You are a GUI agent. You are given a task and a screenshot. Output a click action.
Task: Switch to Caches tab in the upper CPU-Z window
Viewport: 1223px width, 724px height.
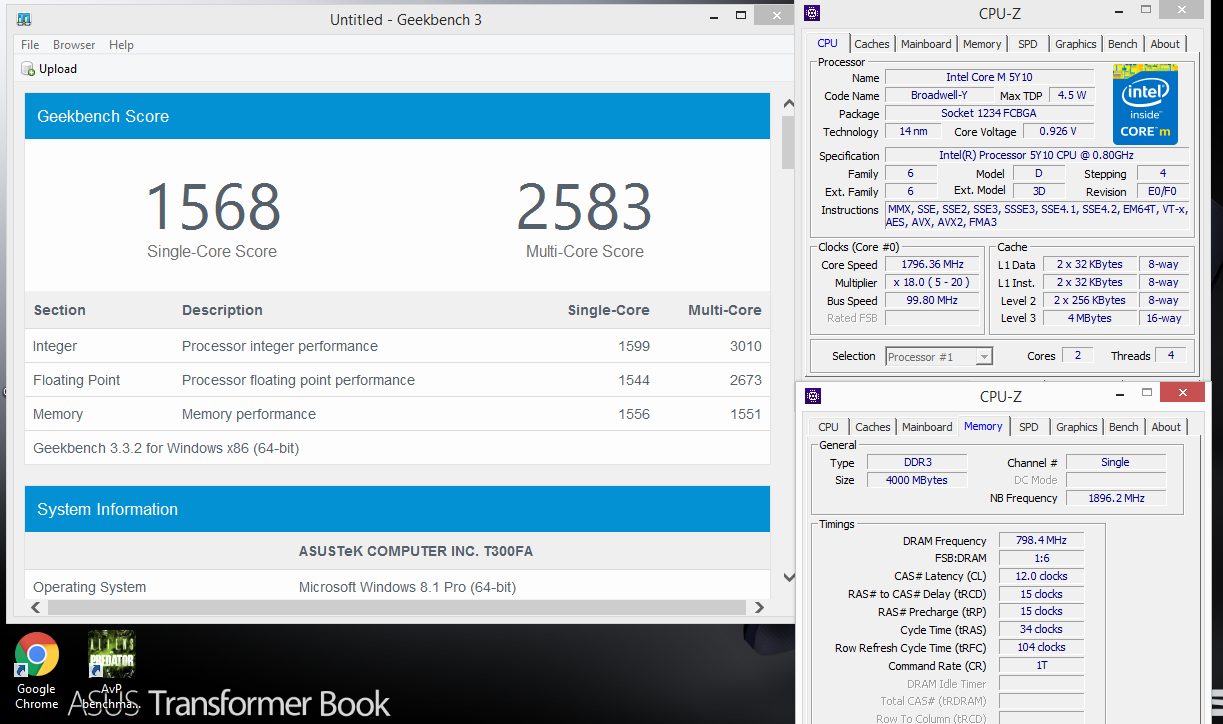pyautogui.click(x=871, y=44)
